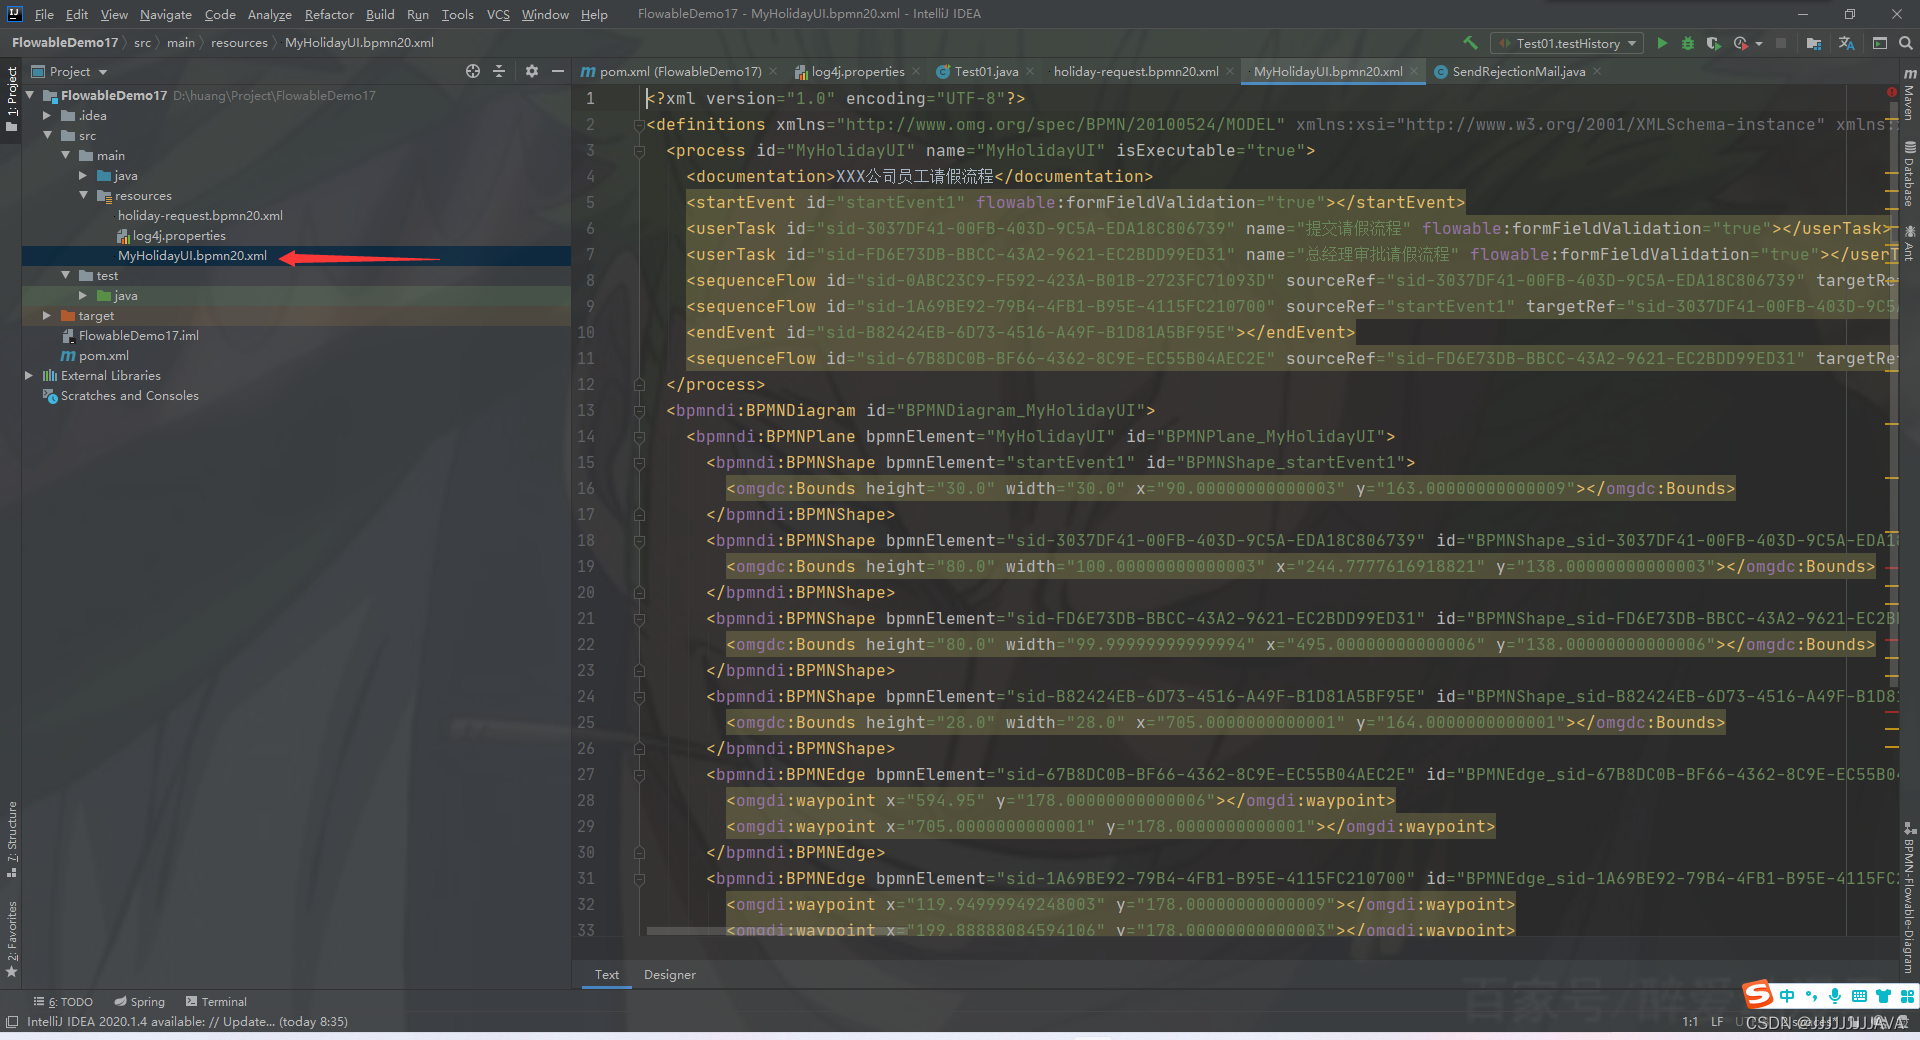
Task: Click the Sogou microphone voice input icon
Action: 1835,996
